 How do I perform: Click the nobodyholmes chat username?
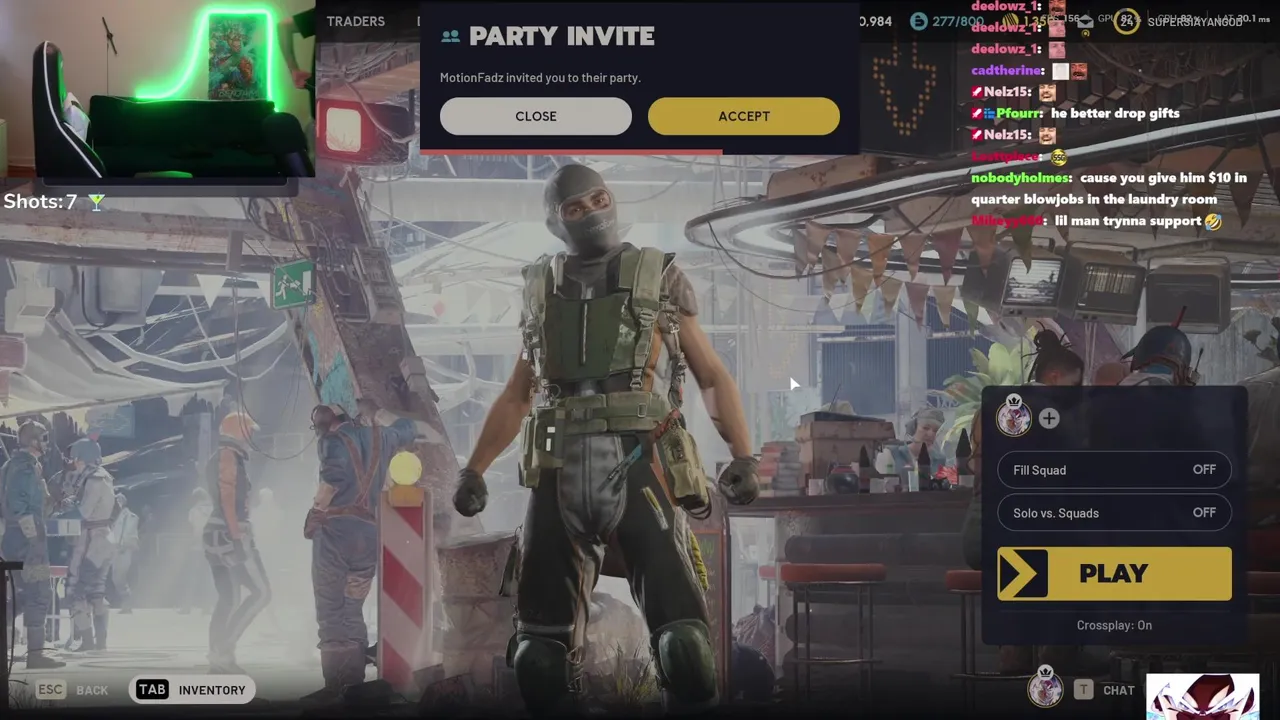[1021, 178]
